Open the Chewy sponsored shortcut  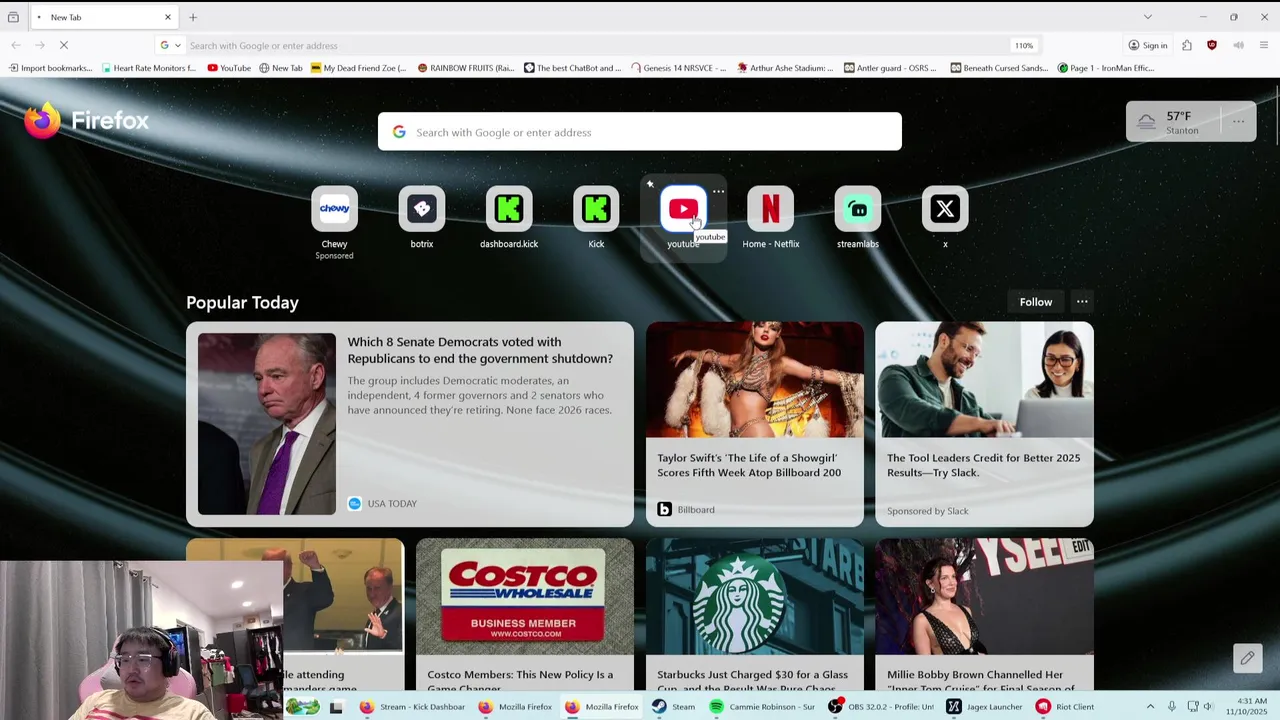334,209
